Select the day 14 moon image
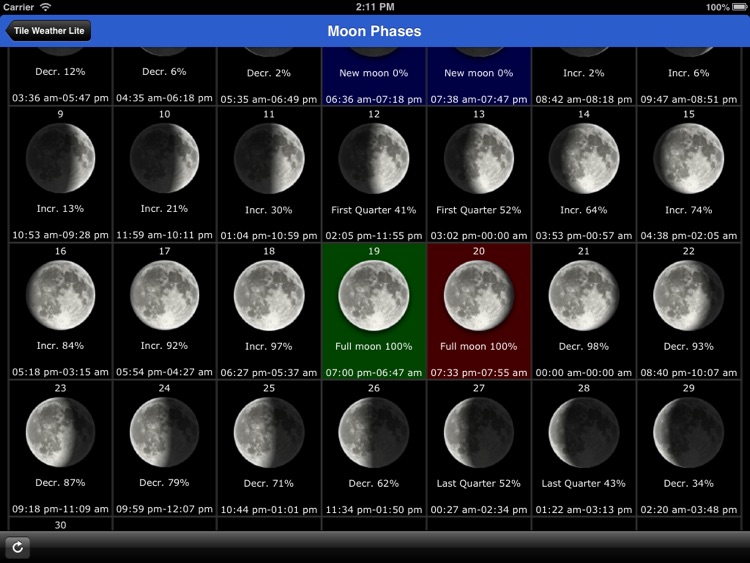This screenshot has width=750, height=563. (584, 159)
